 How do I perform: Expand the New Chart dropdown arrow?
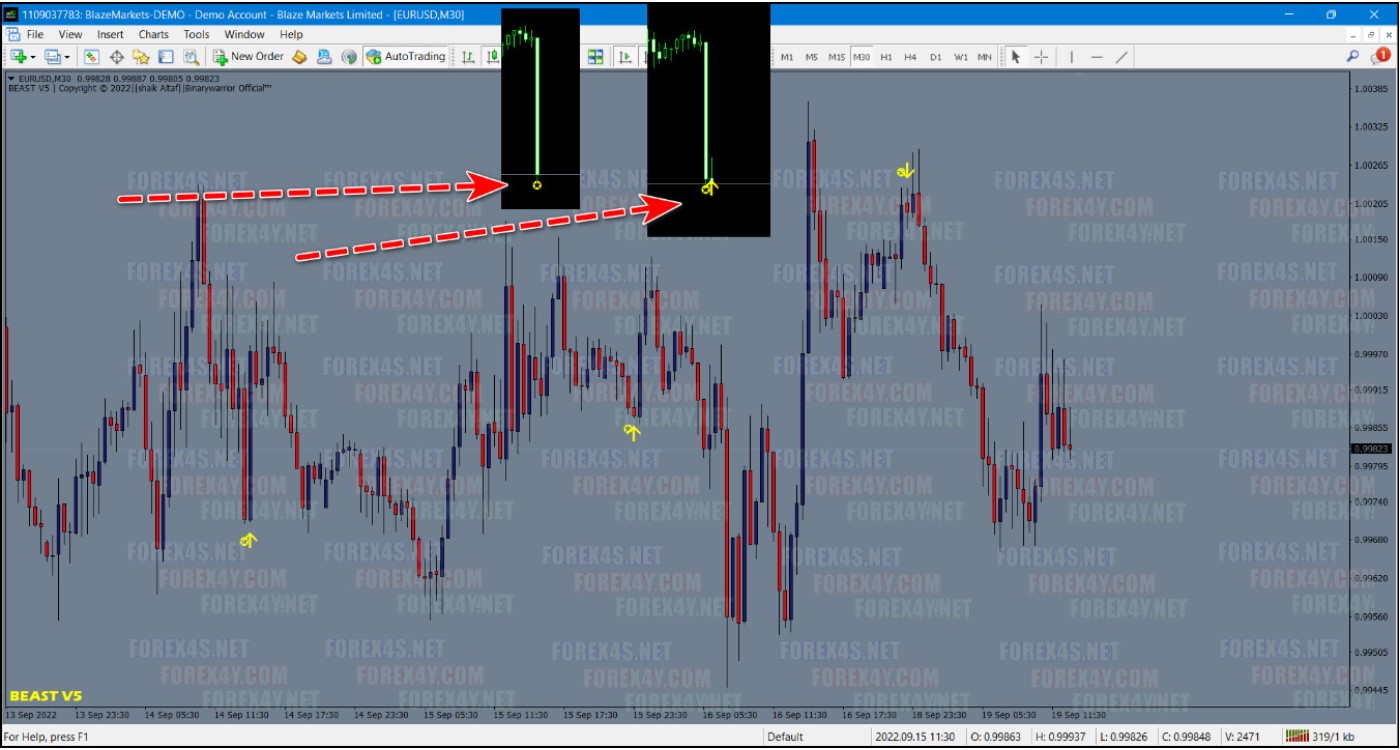coord(34,57)
